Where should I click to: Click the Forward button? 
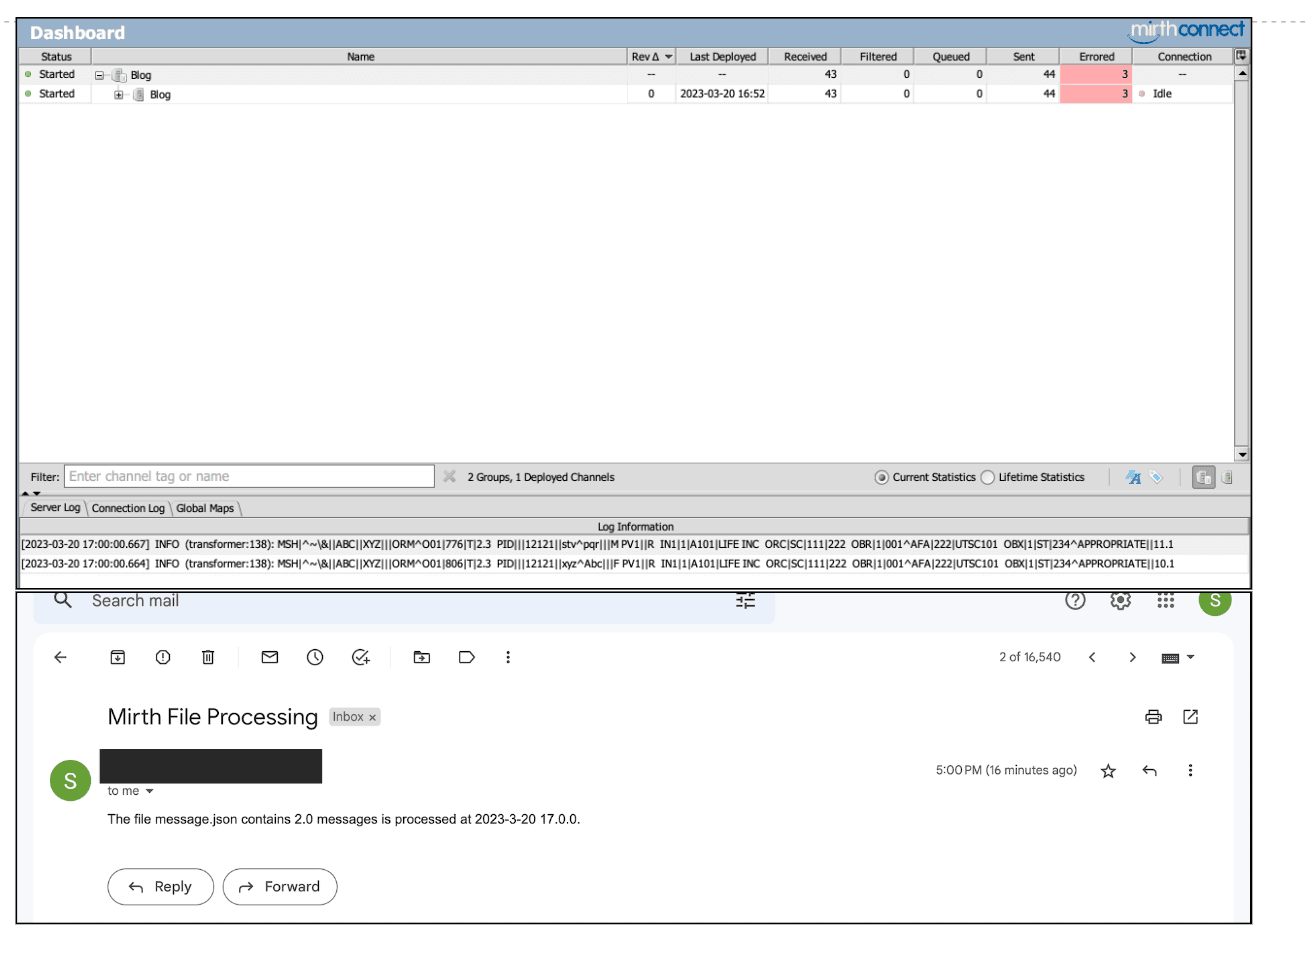[280, 887]
